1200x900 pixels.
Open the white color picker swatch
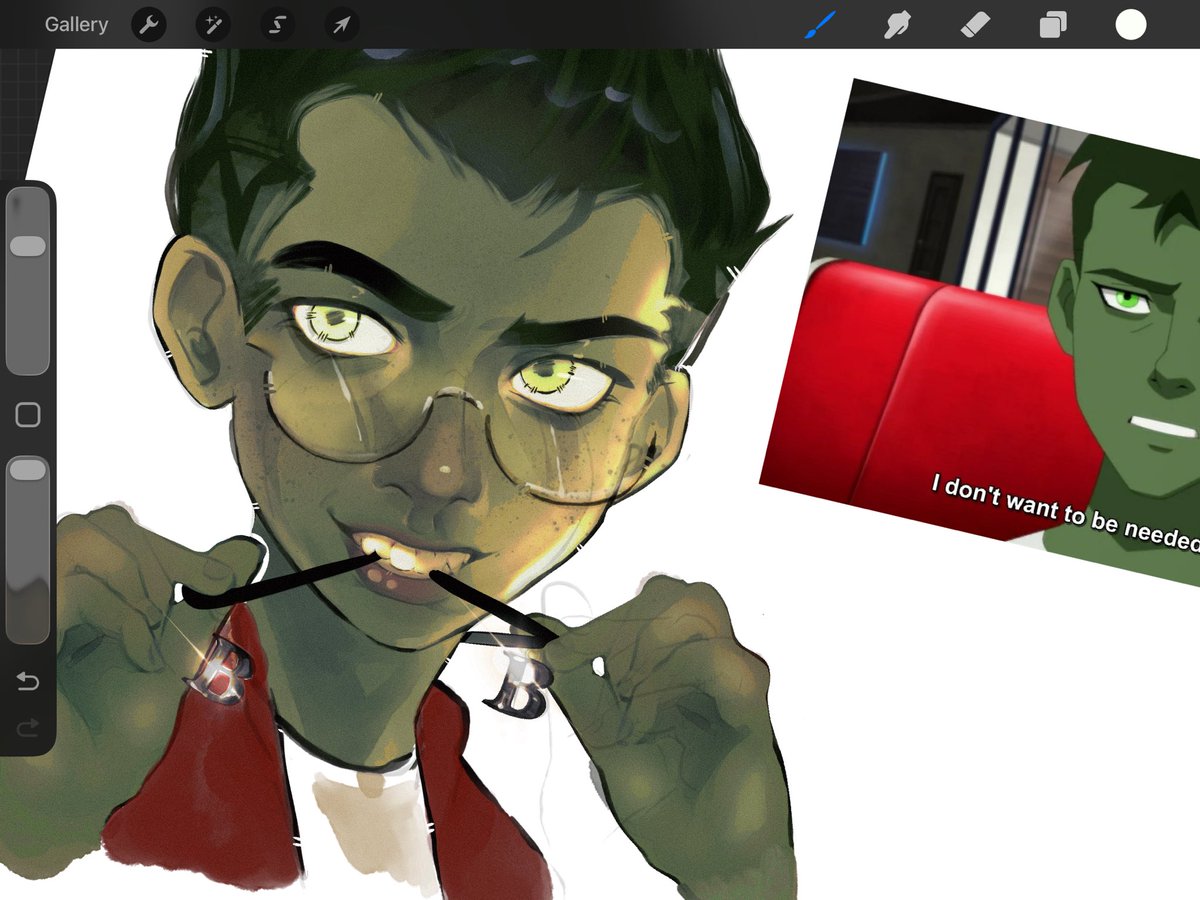point(1131,25)
